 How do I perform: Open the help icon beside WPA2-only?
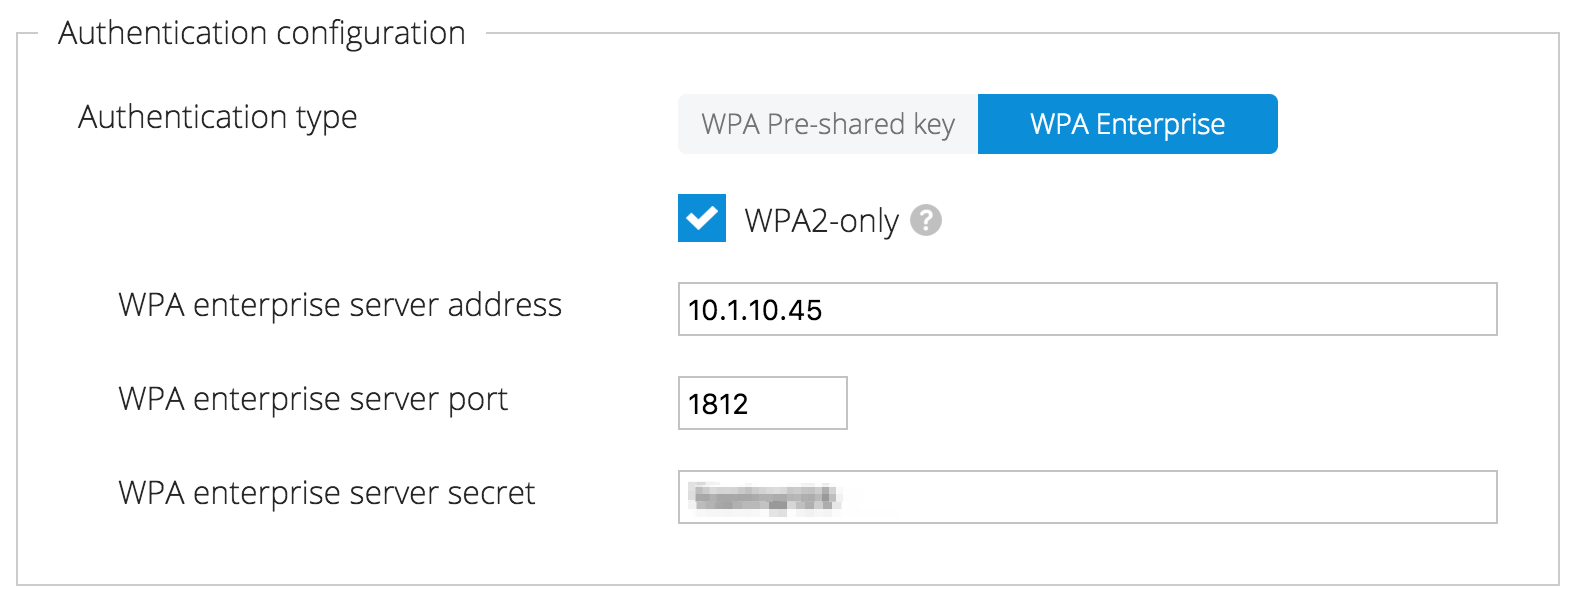[x=926, y=220]
